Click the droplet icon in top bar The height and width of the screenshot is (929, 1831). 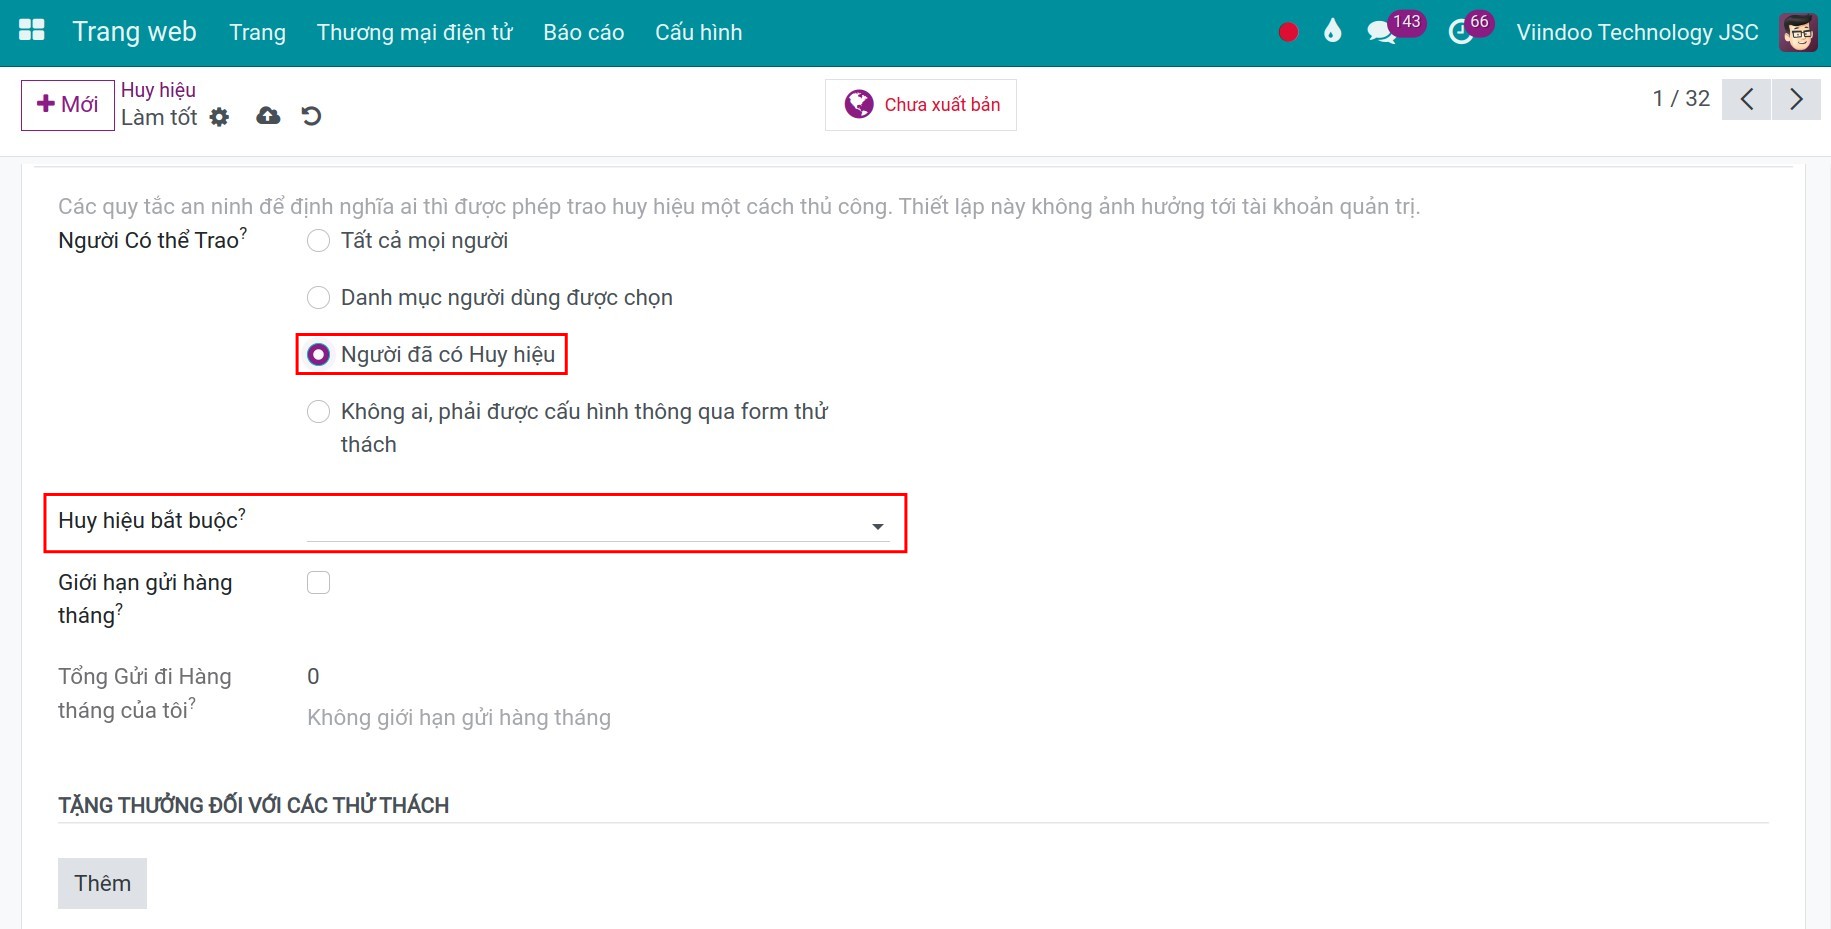pyautogui.click(x=1332, y=32)
